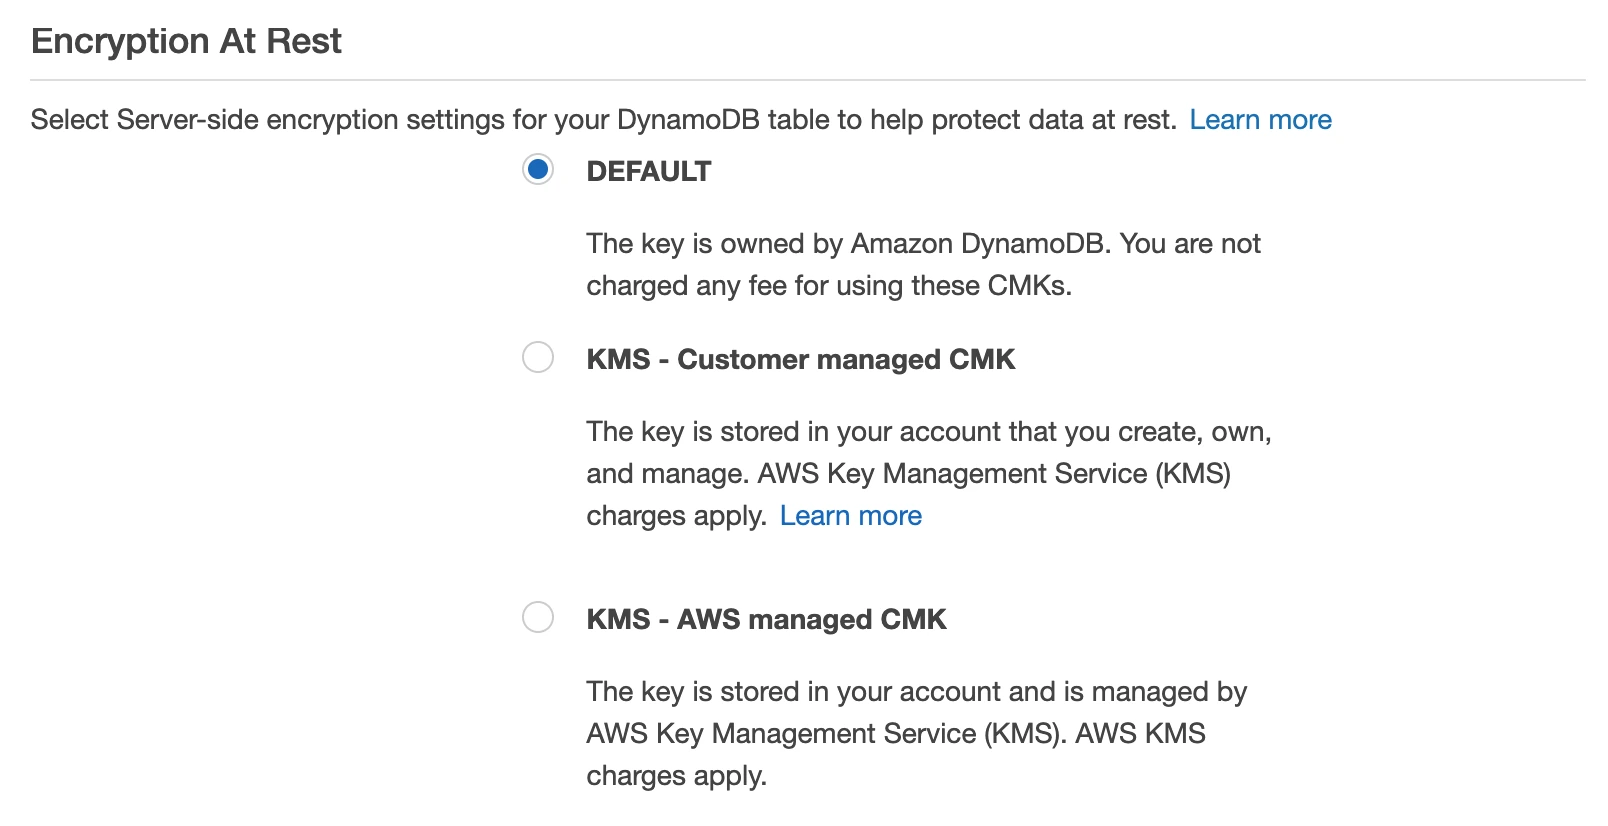Click the unselected AWS managed CMK radio circle
Screen dimensions: 1608x826
(x=539, y=618)
